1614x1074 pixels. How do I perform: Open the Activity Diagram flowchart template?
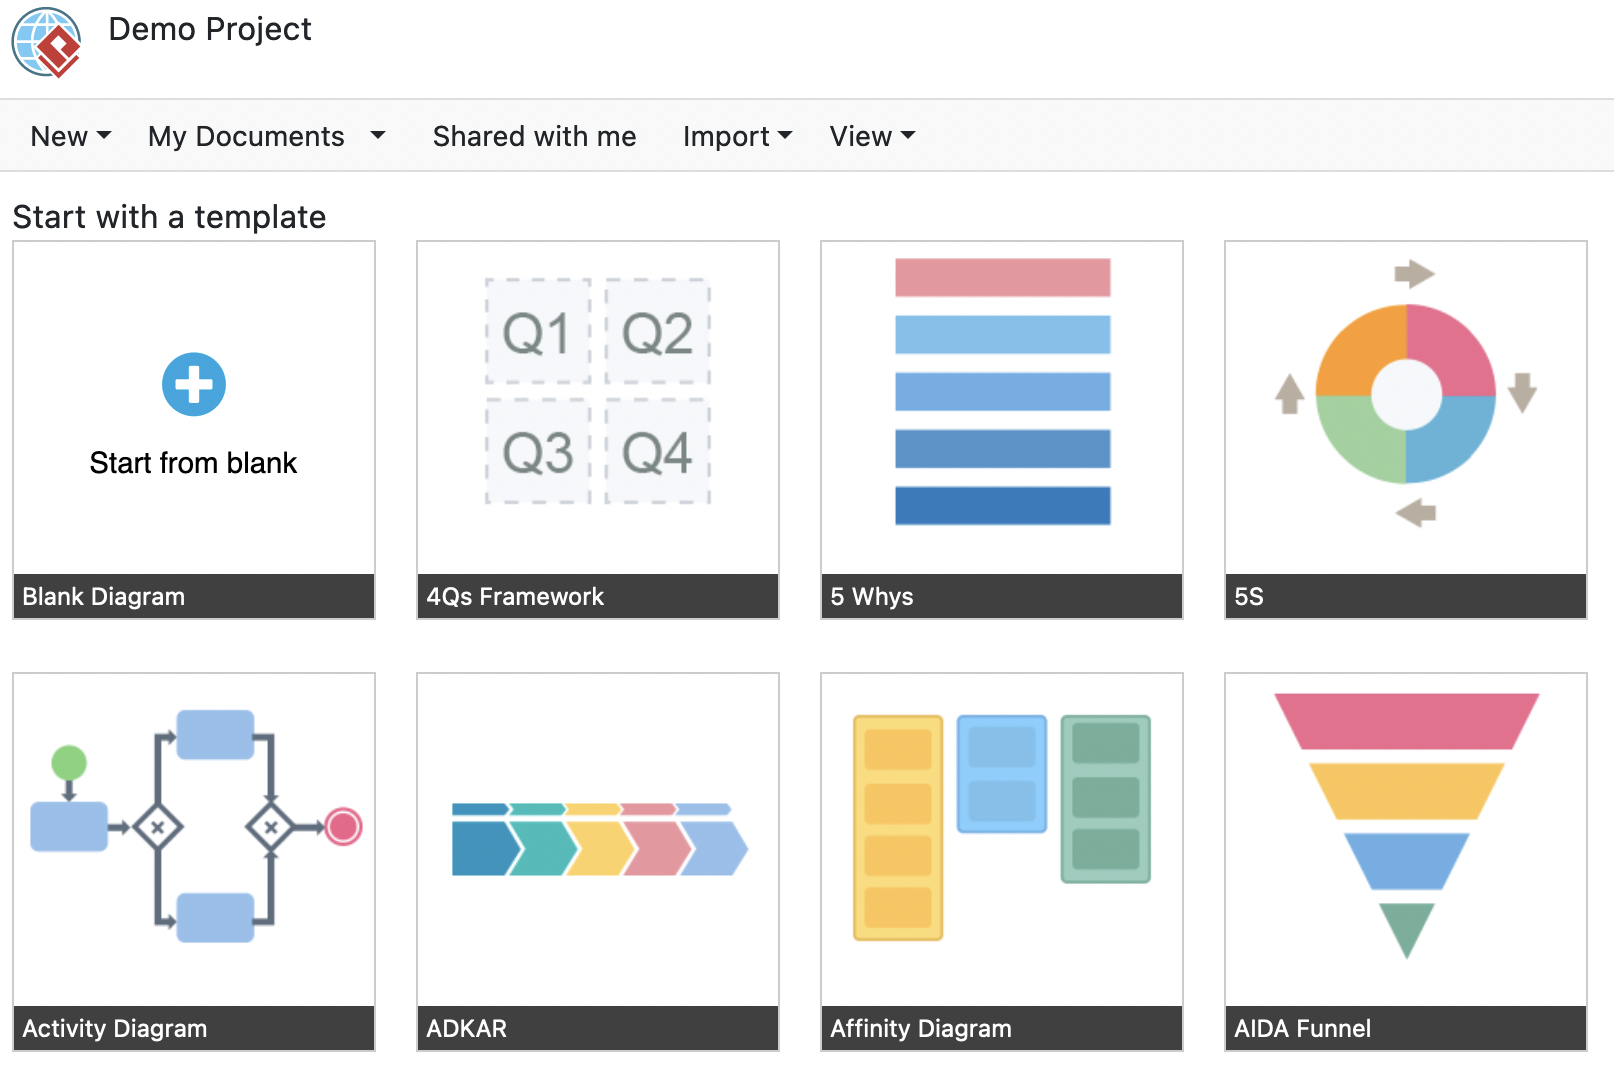click(194, 826)
